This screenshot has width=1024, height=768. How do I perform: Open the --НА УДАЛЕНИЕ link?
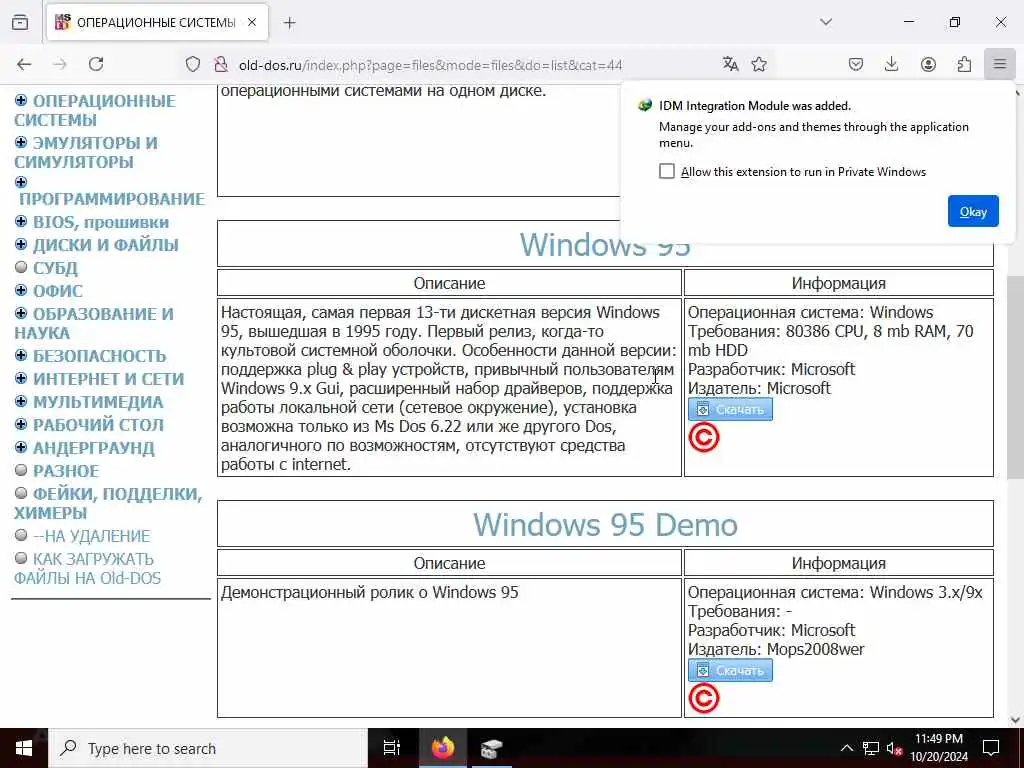coord(91,536)
